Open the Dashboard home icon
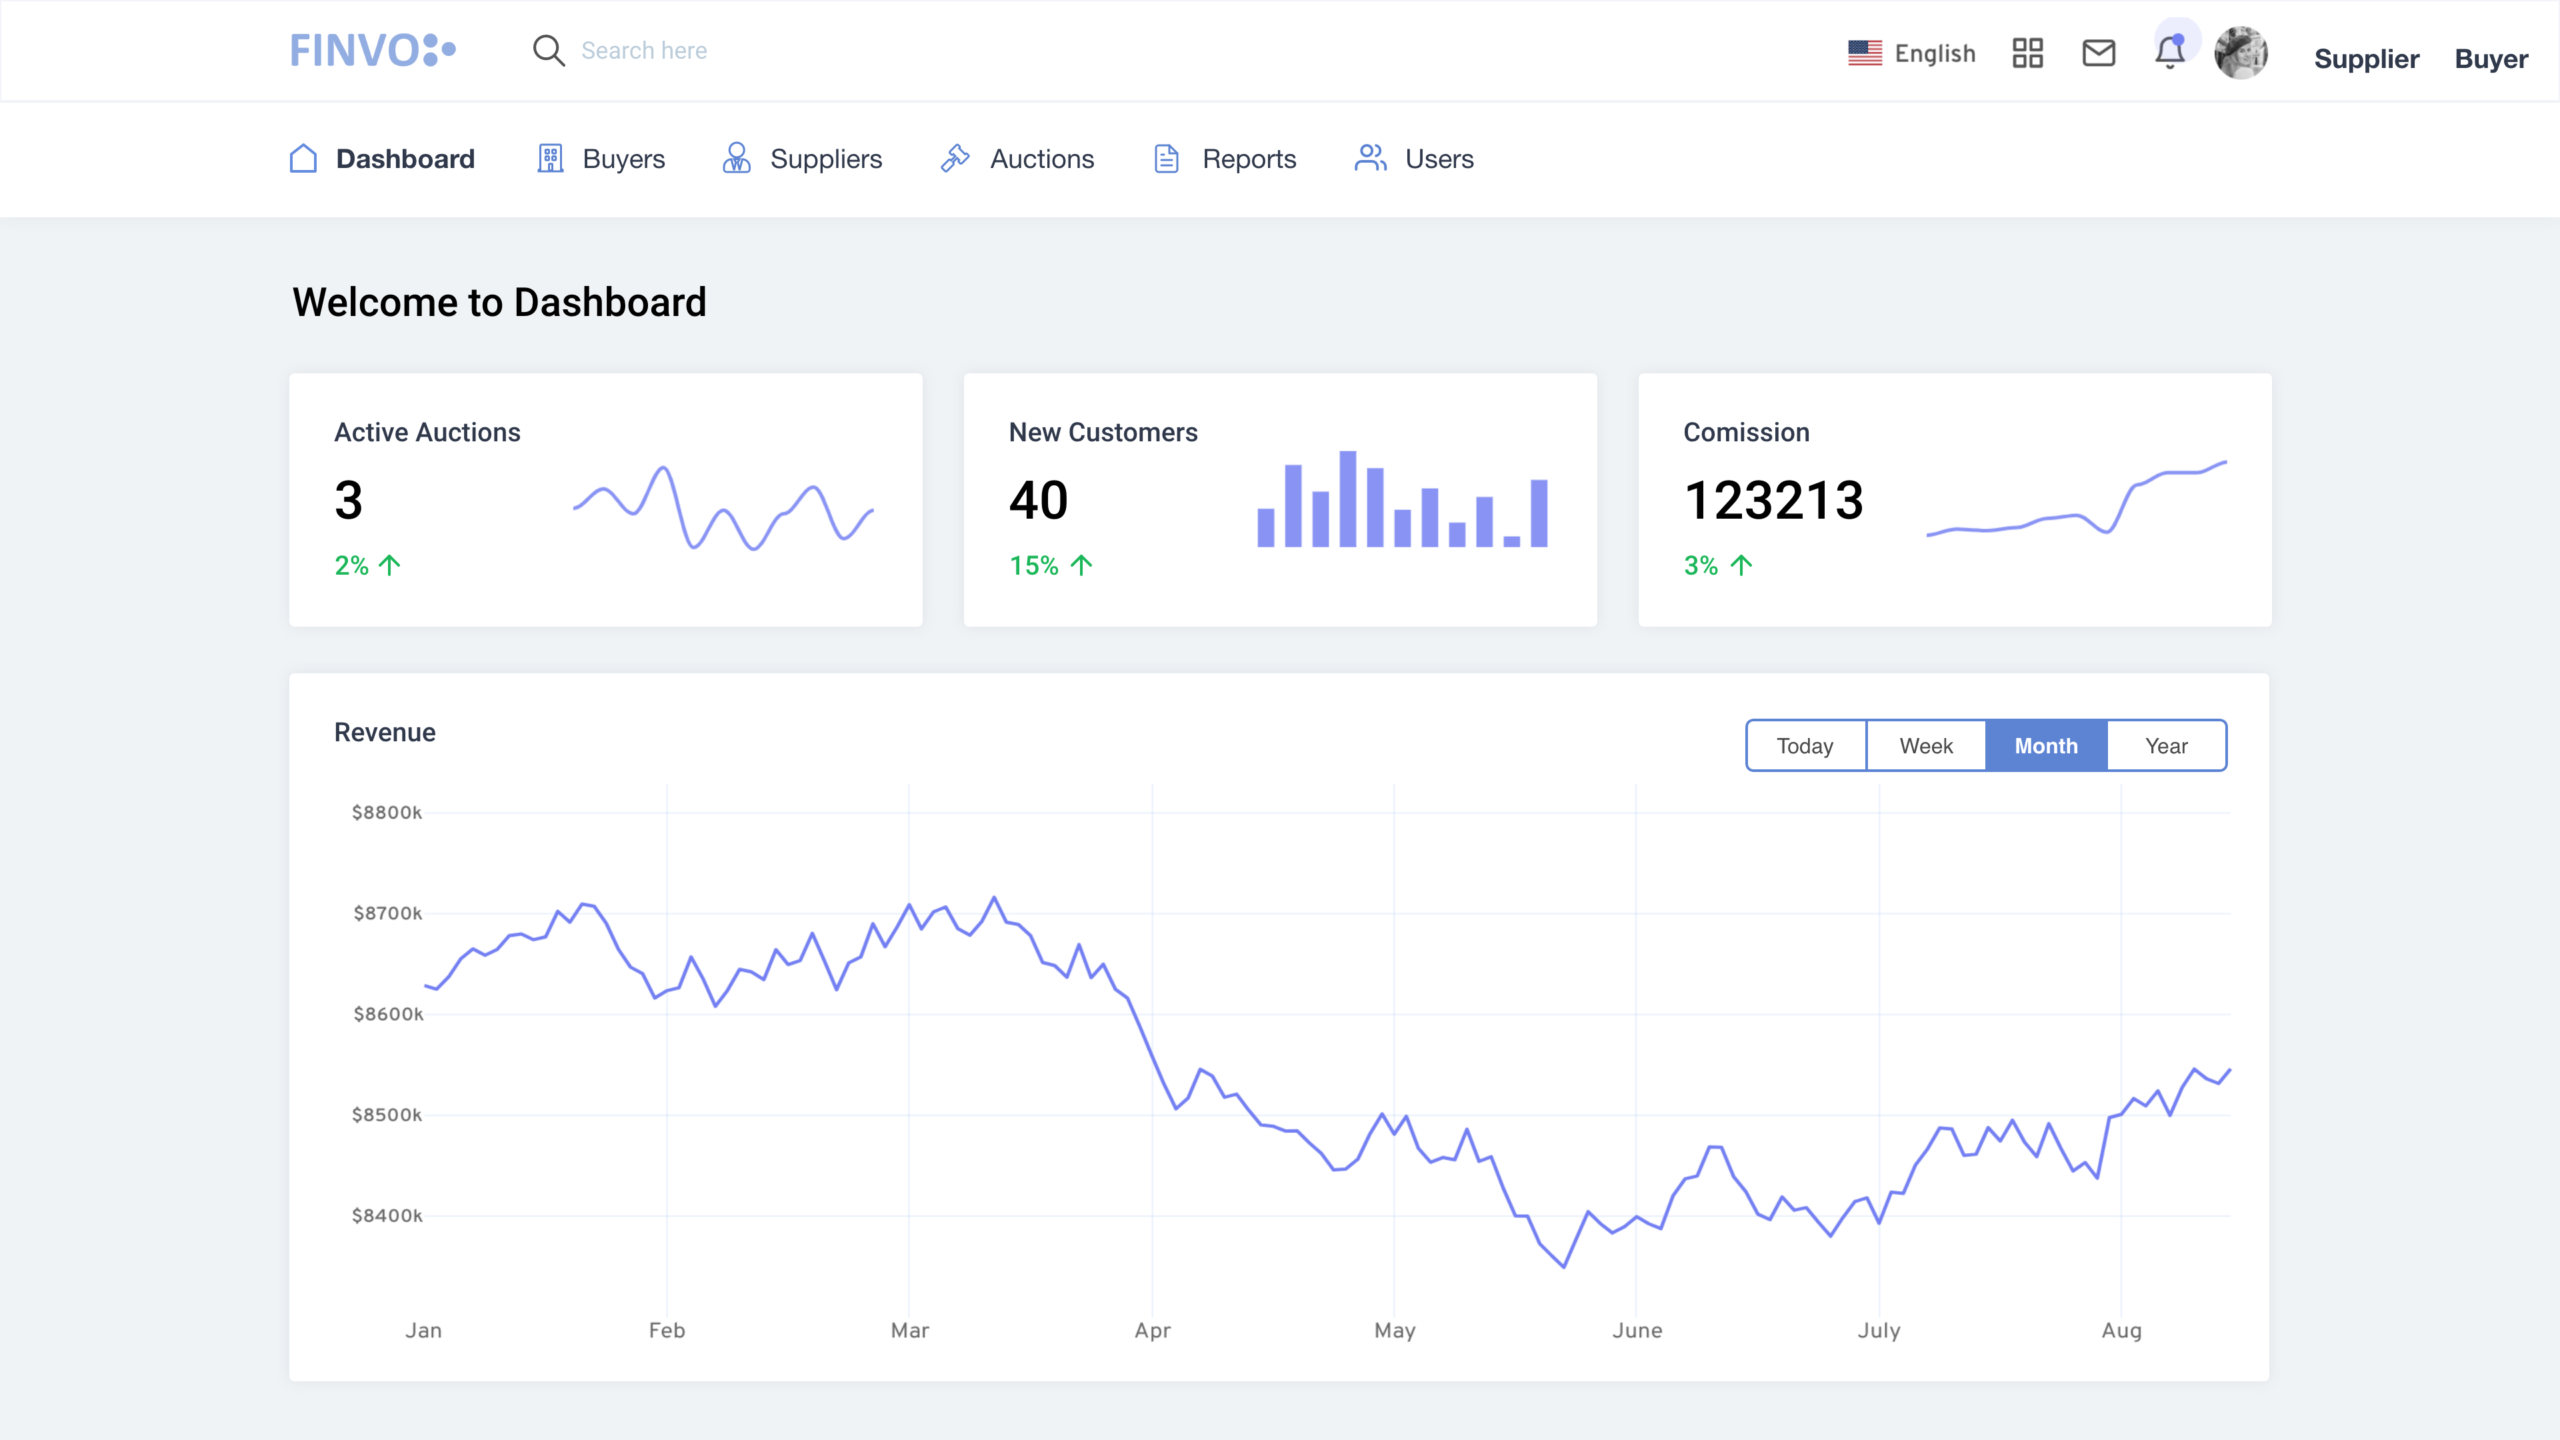This screenshot has width=2560, height=1440. coord(302,158)
